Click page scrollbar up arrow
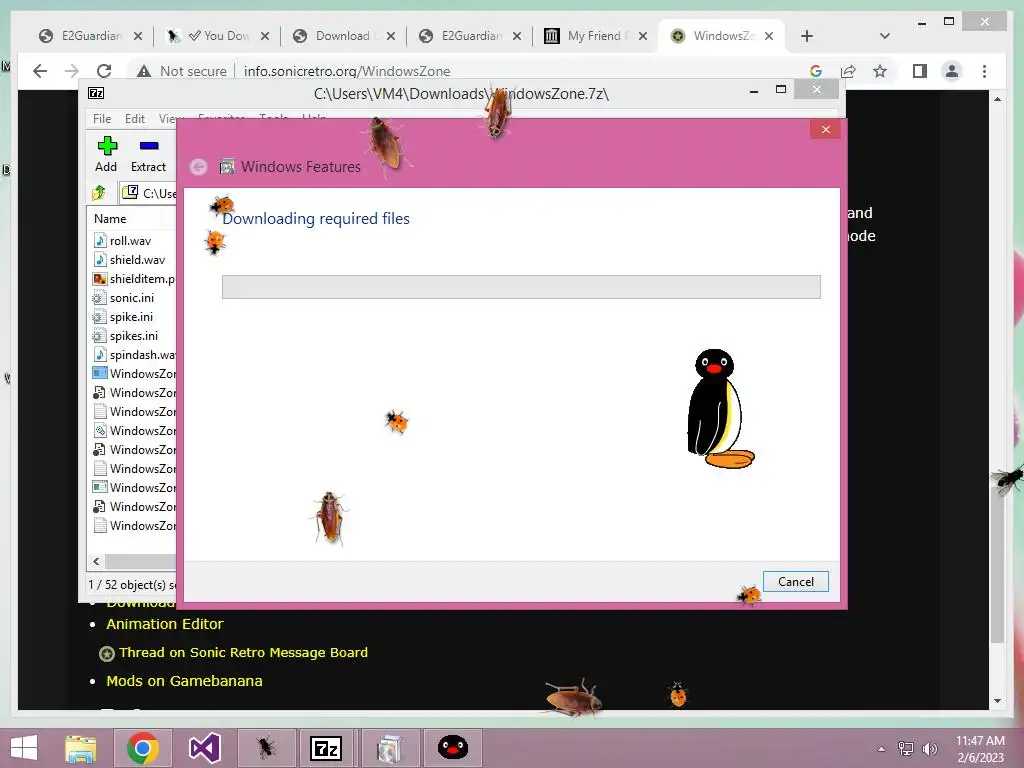1024x768 pixels. pyautogui.click(x=997, y=99)
